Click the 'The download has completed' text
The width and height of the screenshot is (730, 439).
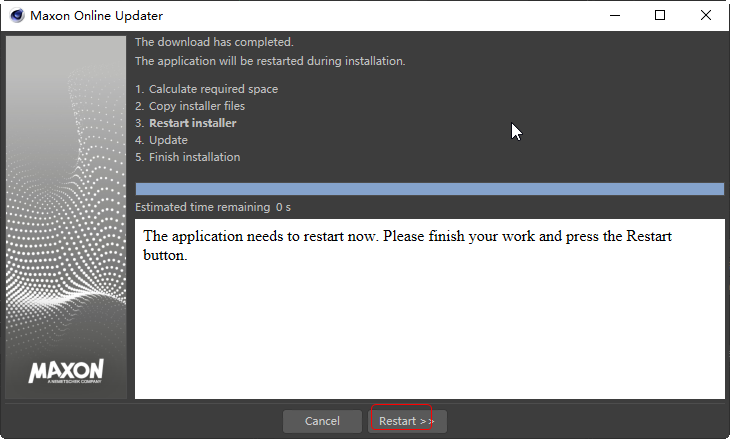[x=214, y=42]
